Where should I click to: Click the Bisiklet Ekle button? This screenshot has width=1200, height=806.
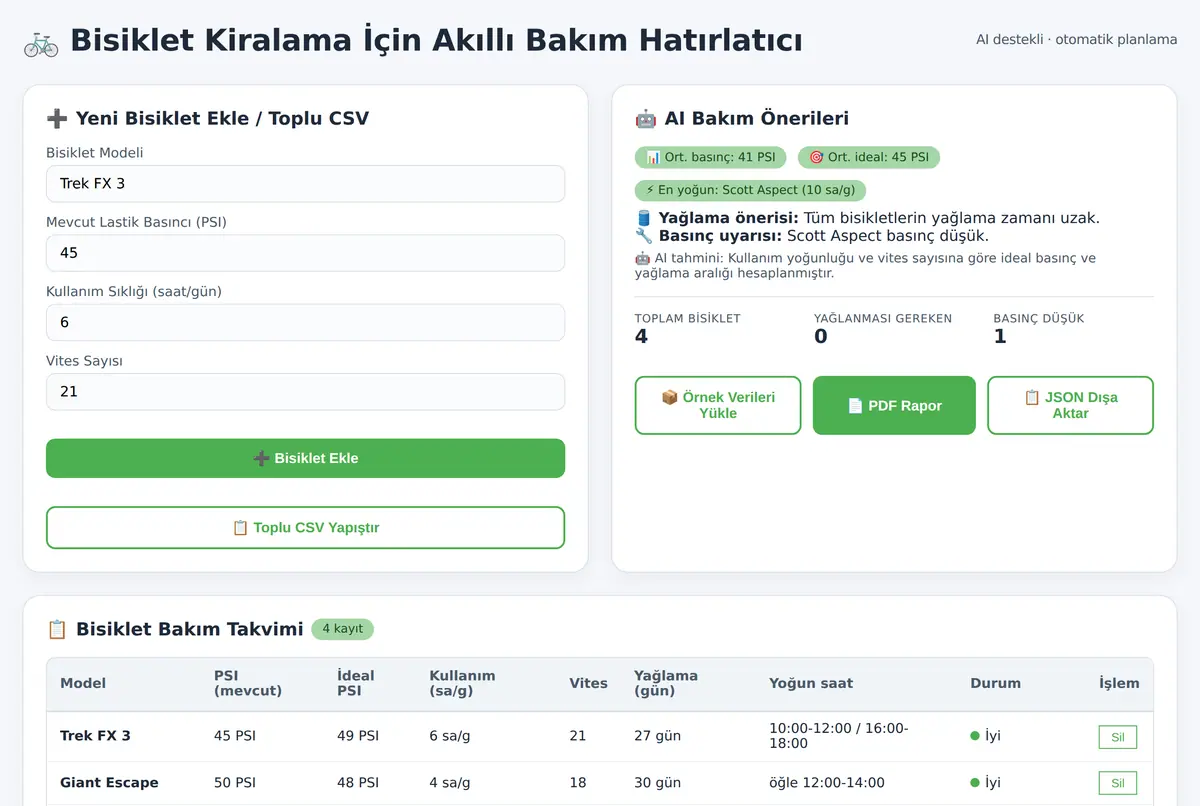click(305, 458)
